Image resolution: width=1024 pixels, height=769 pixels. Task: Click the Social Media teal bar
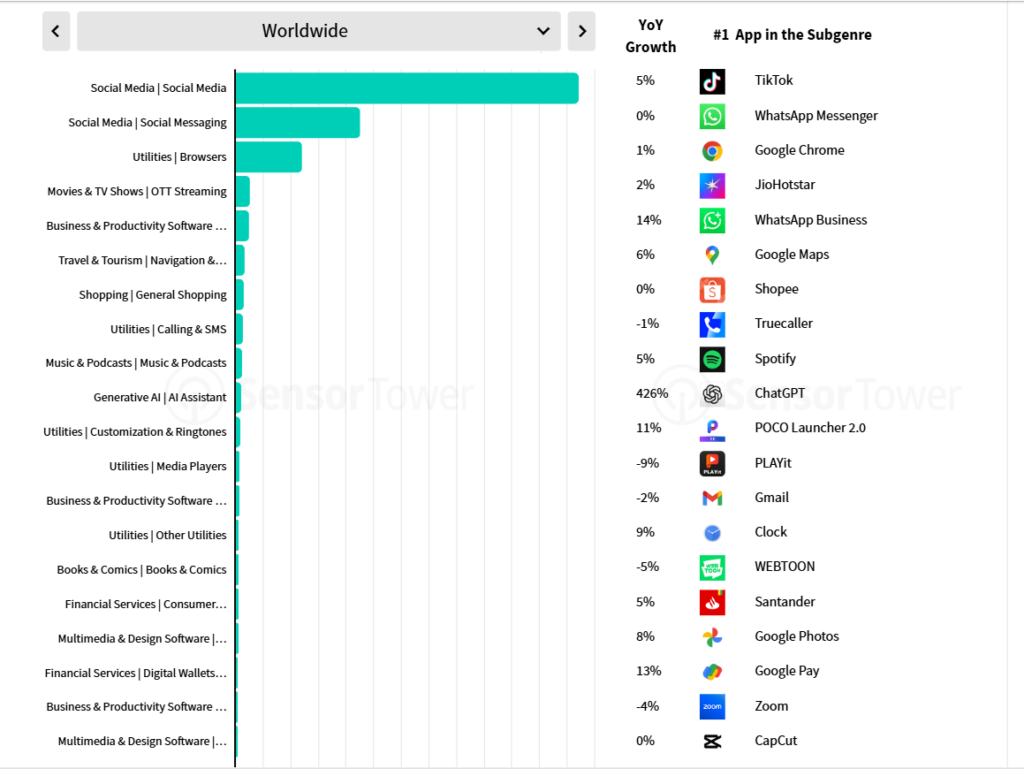[x=406, y=88]
